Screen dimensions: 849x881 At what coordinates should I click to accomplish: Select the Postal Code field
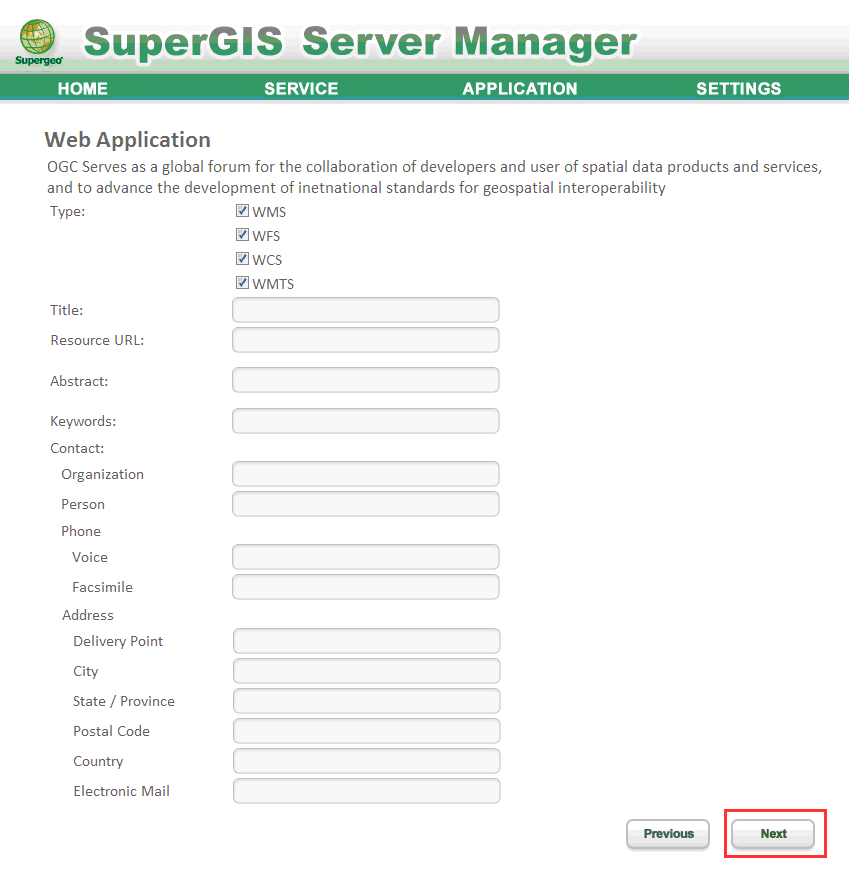(366, 731)
